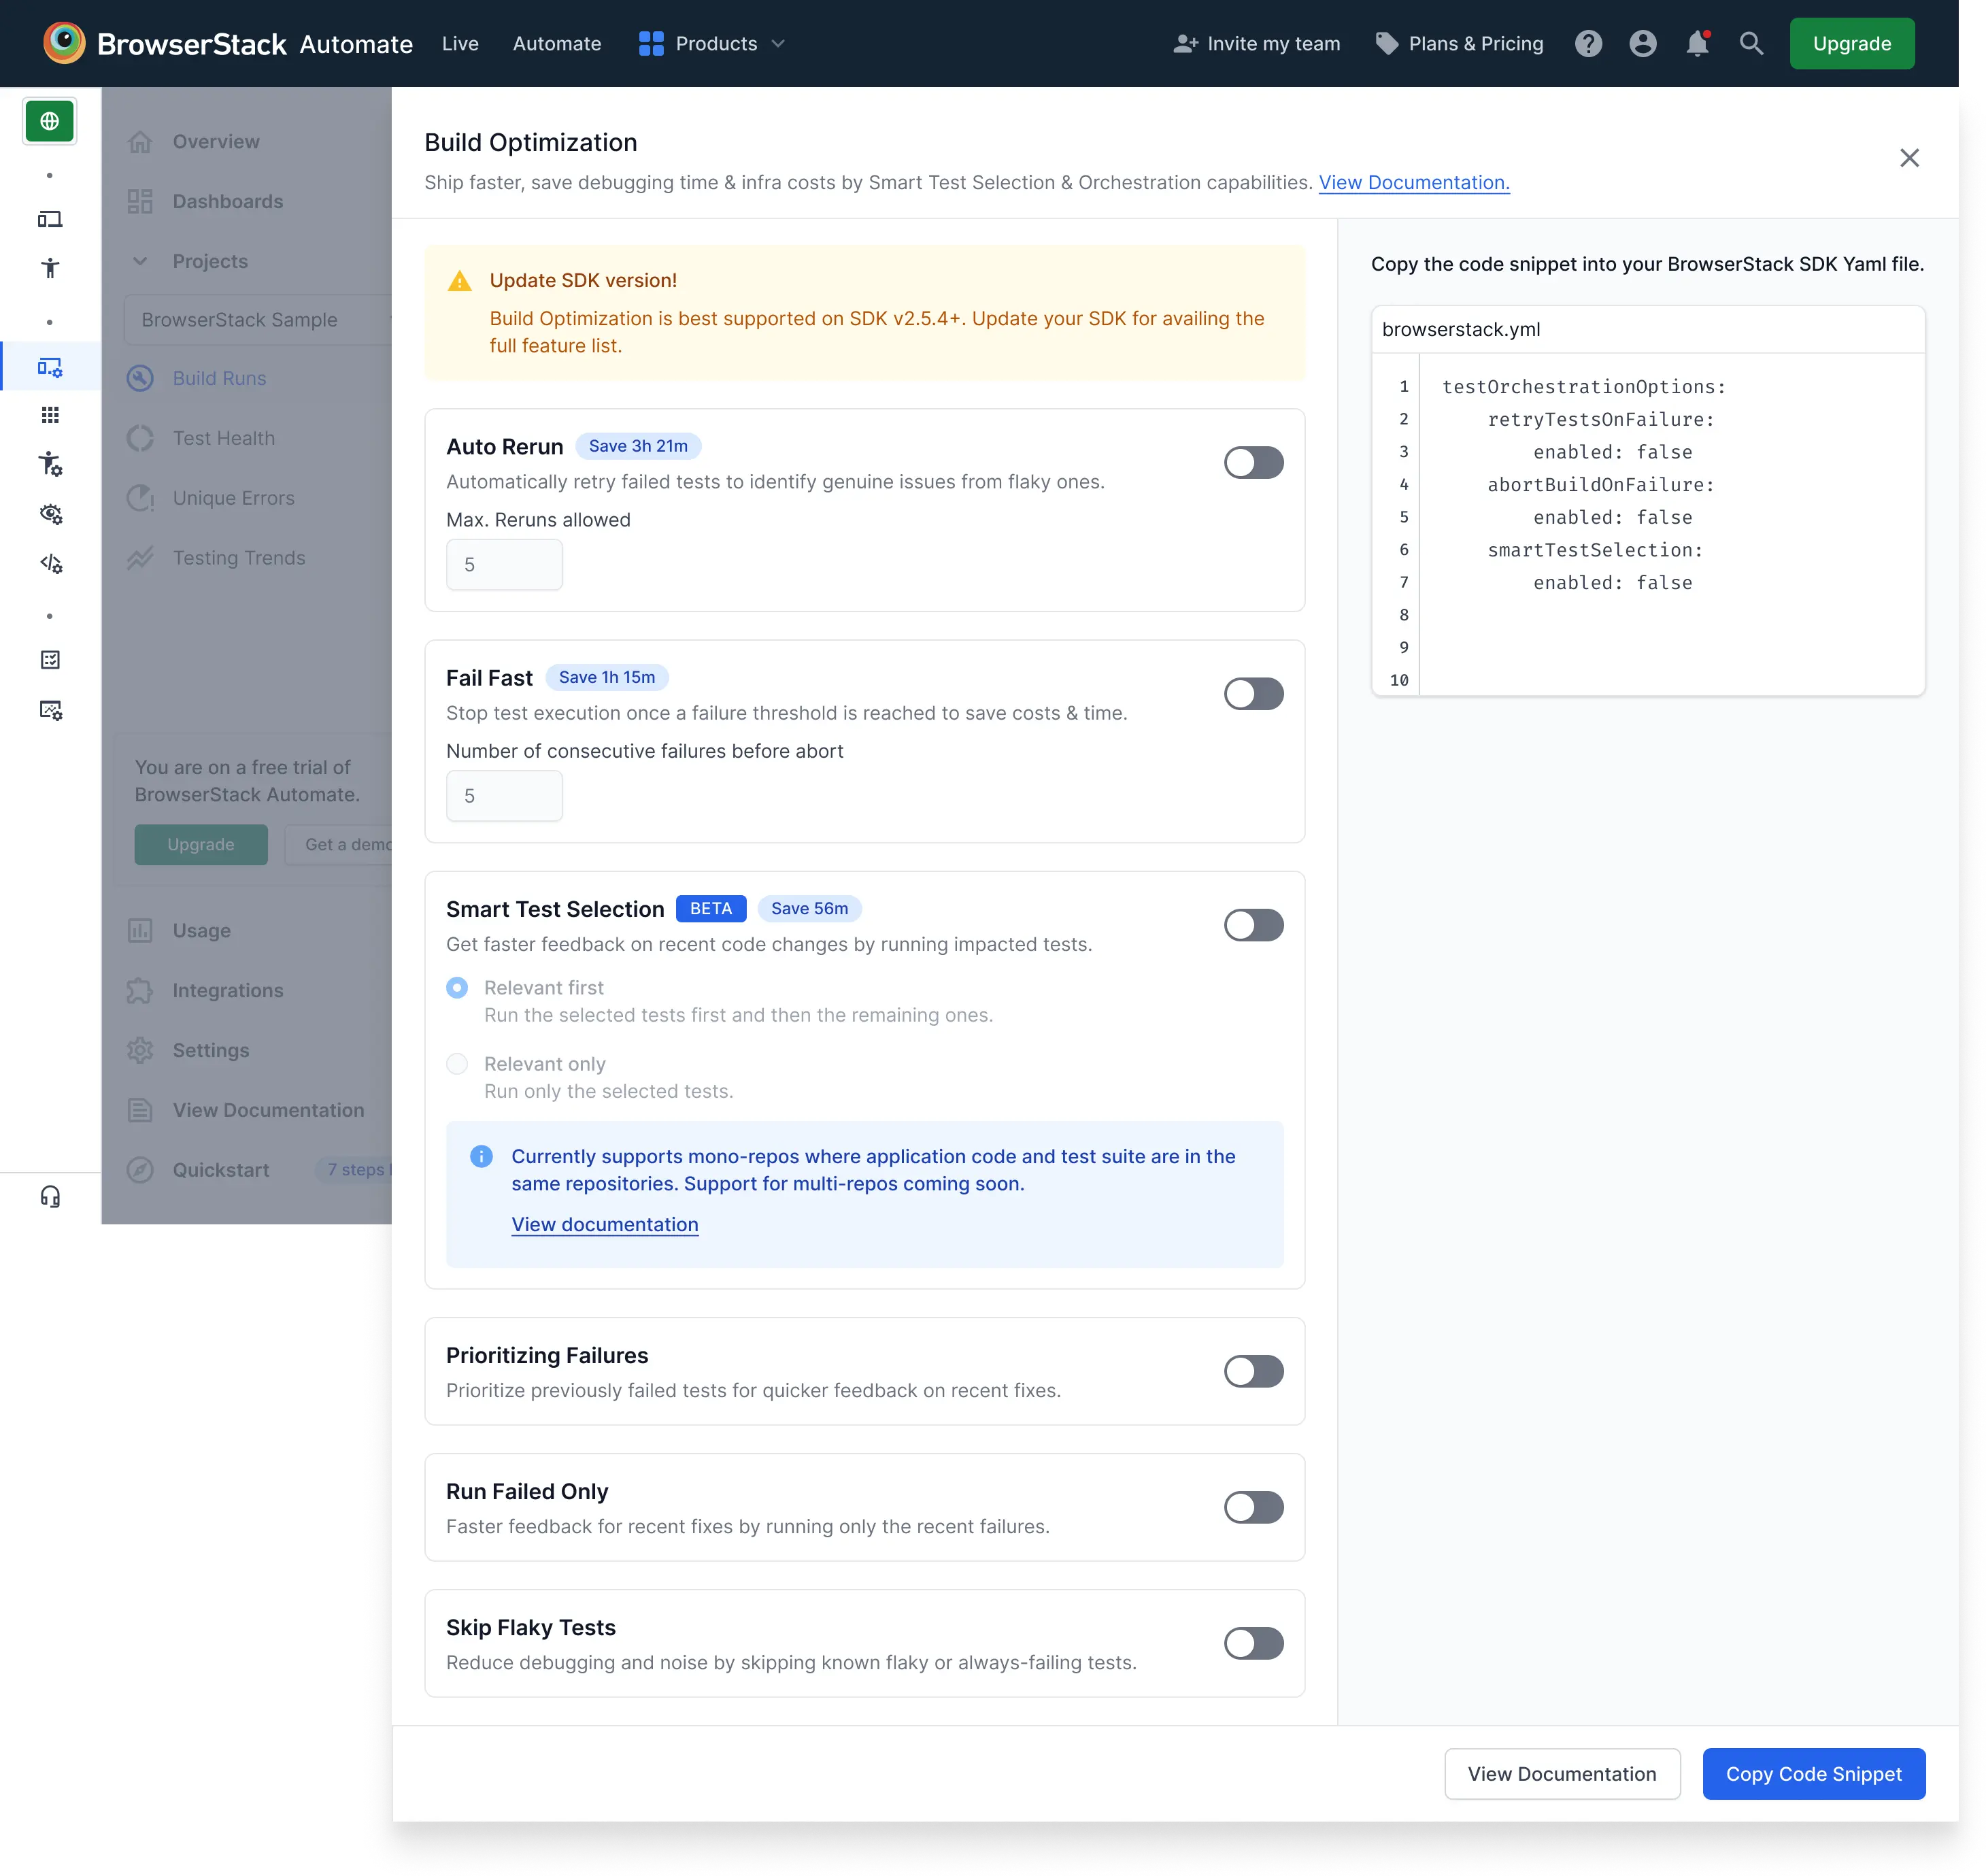This screenshot has width=1986, height=1876.
Task: Click the Copy Code Snippet button
Action: coord(1814,1773)
